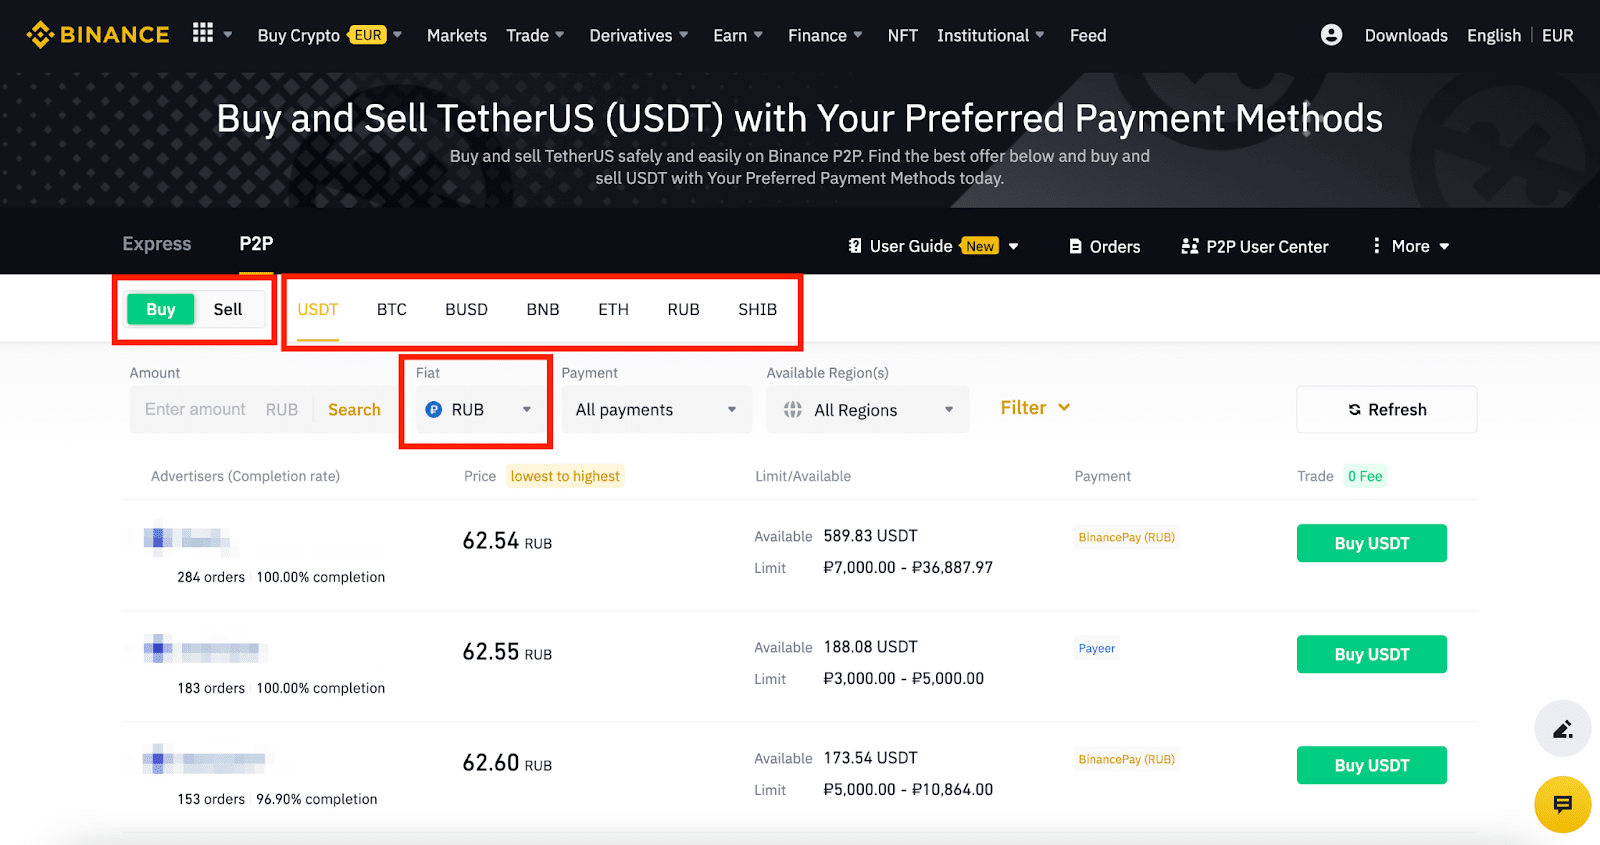1600x845 pixels.
Task: Expand the Filter options
Action: [x=1035, y=408]
